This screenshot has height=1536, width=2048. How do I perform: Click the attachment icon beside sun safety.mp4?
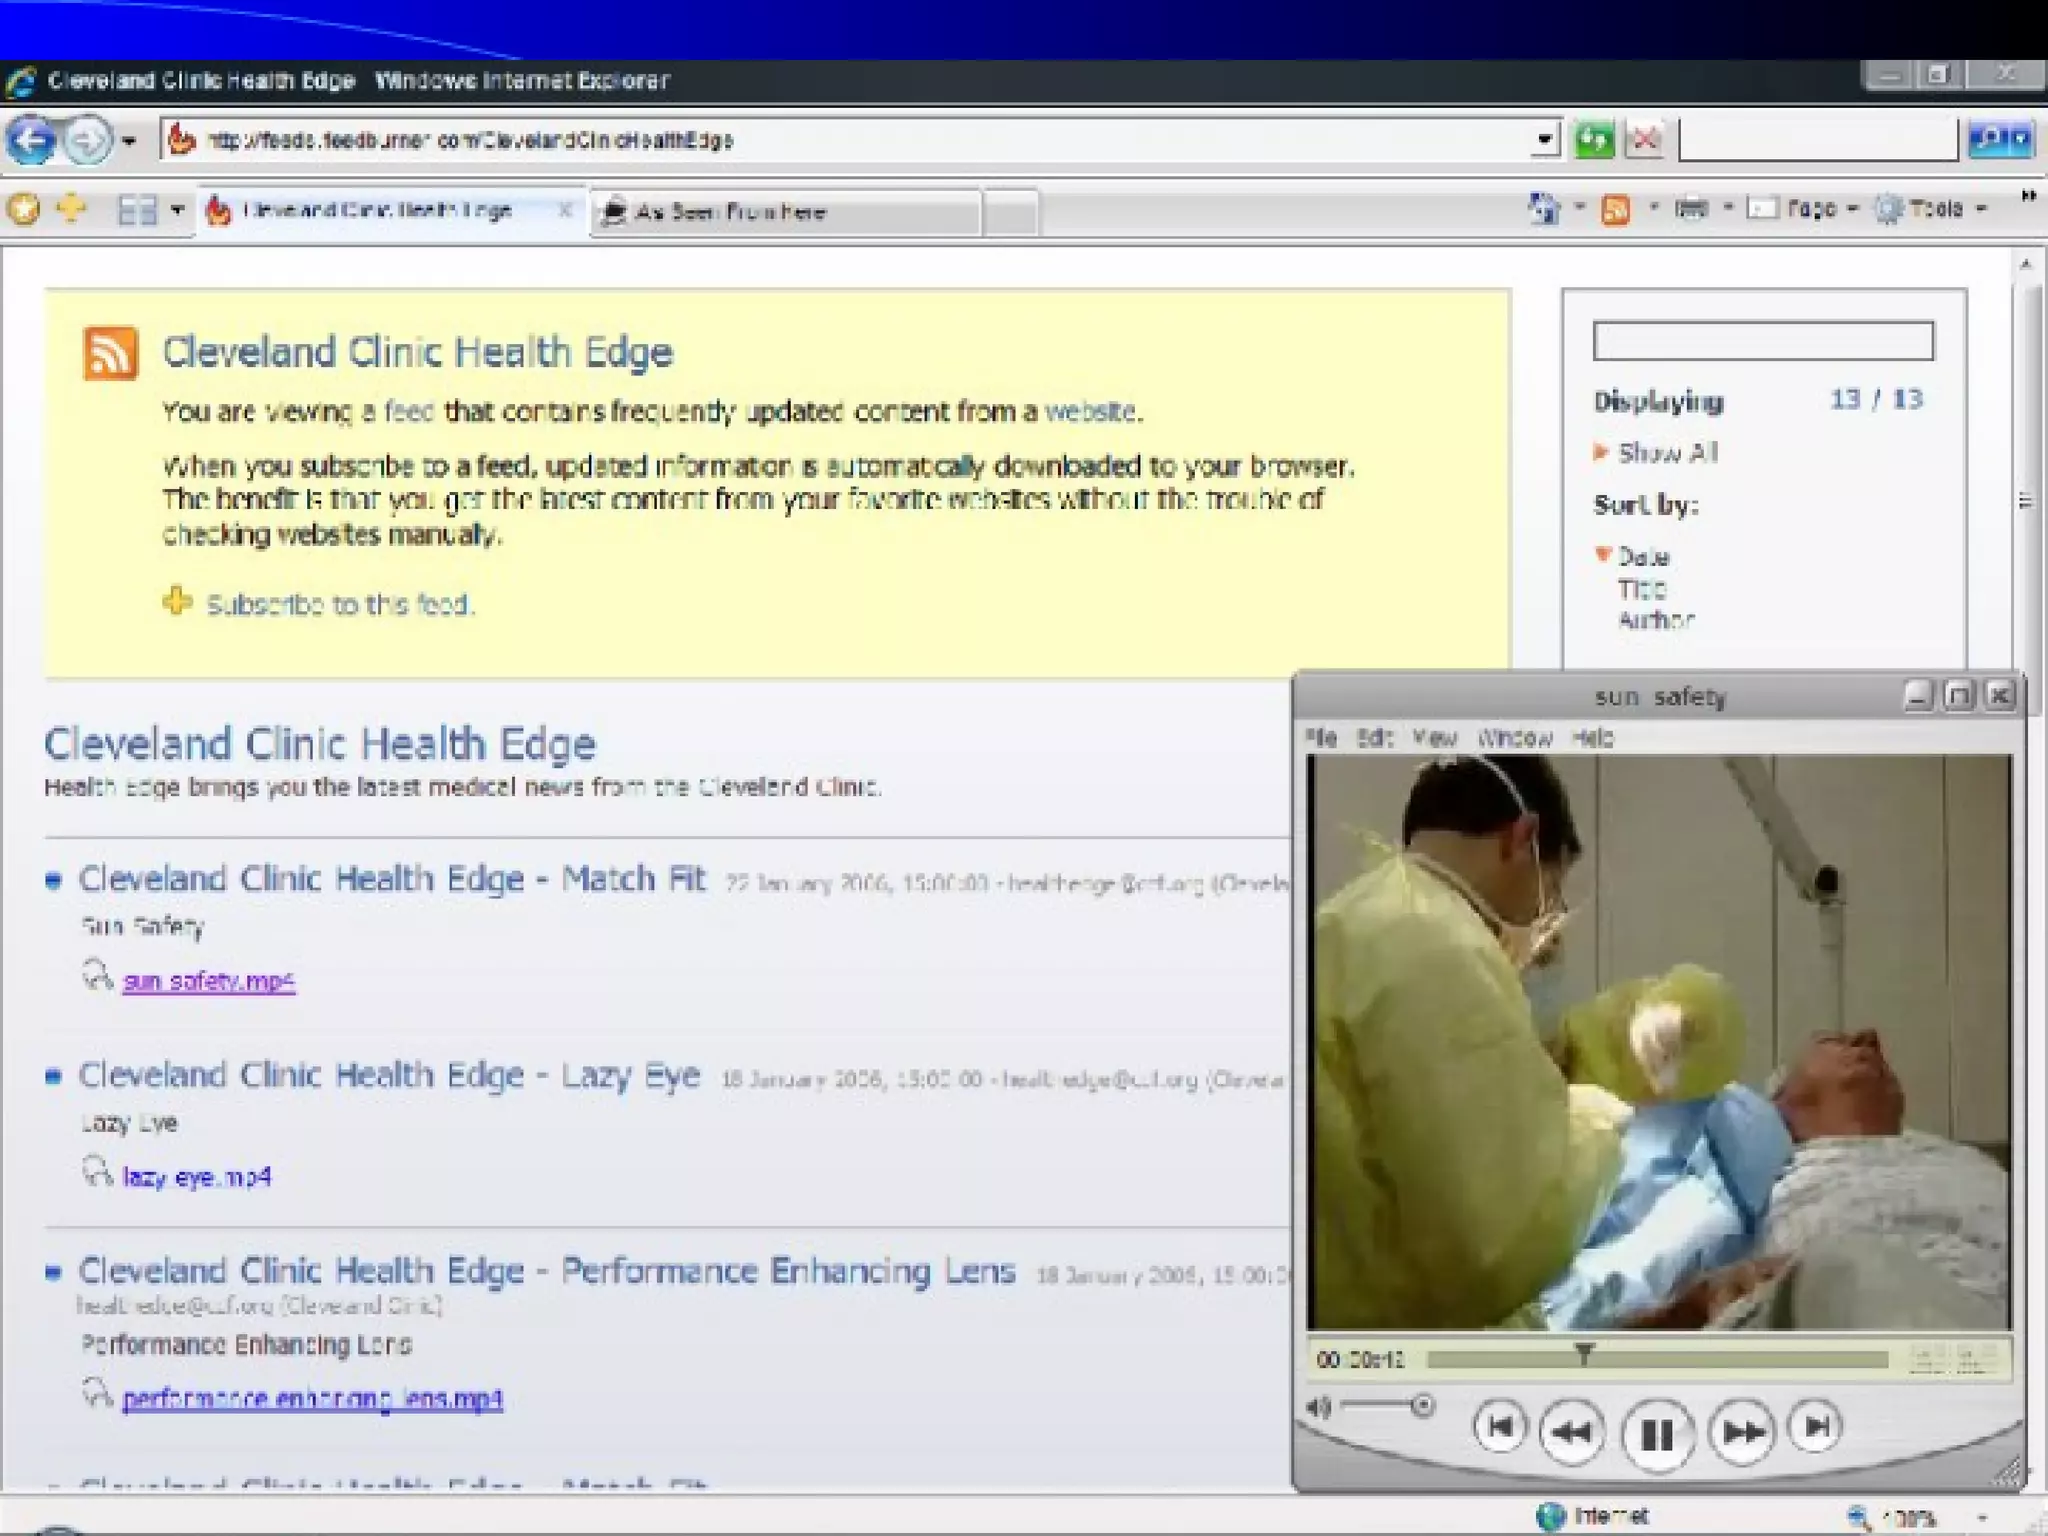(97, 975)
